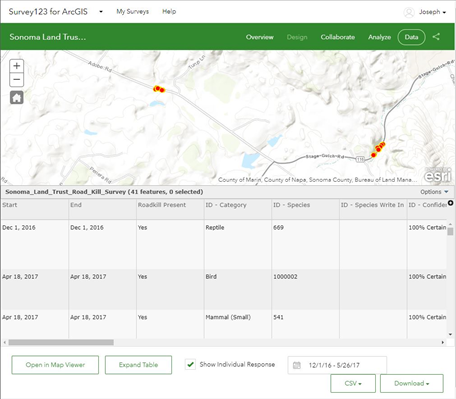Click the vertical table scrollbar thumb
The image size is (456, 399).
(x=450, y=231)
